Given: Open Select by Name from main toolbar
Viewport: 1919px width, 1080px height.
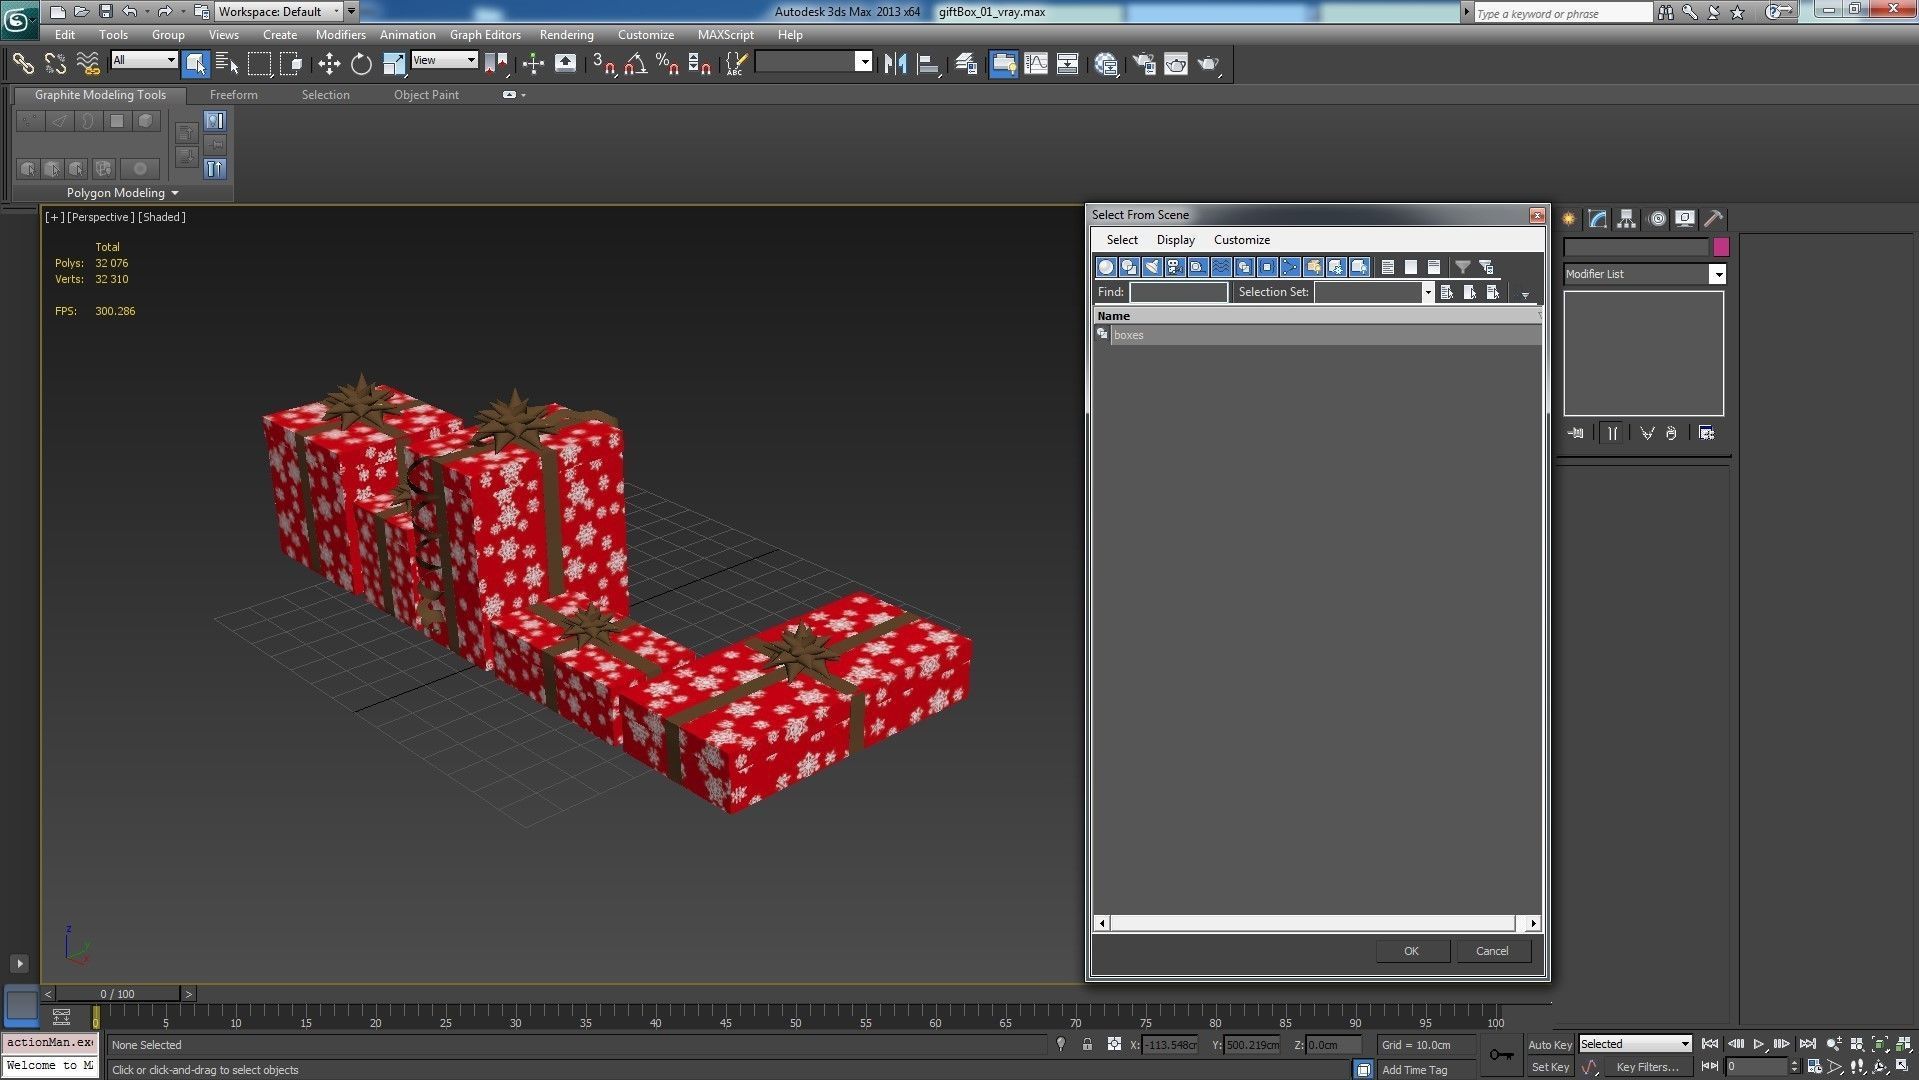Looking at the screenshot, I should (228, 64).
